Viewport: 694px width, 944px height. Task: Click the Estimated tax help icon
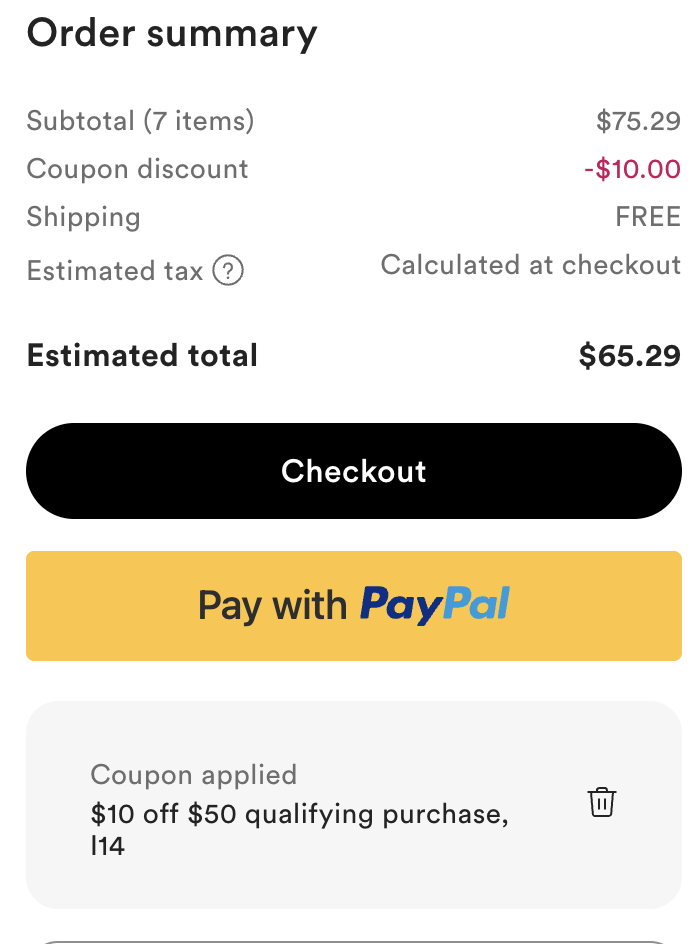tap(229, 270)
